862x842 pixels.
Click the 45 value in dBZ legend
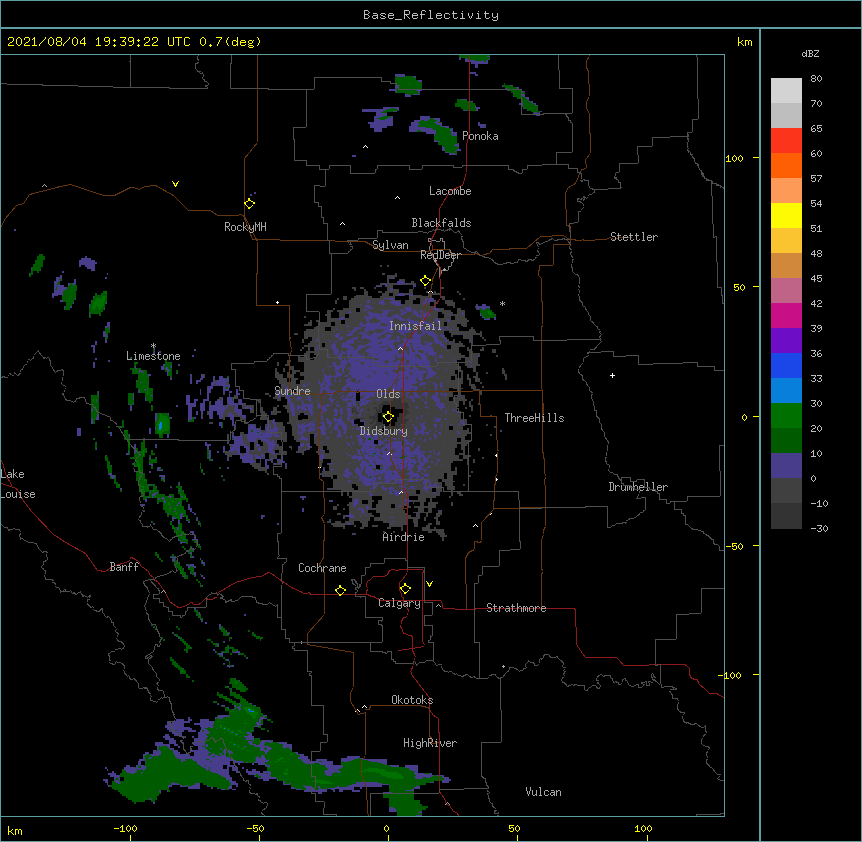pyautogui.click(x=816, y=279)
